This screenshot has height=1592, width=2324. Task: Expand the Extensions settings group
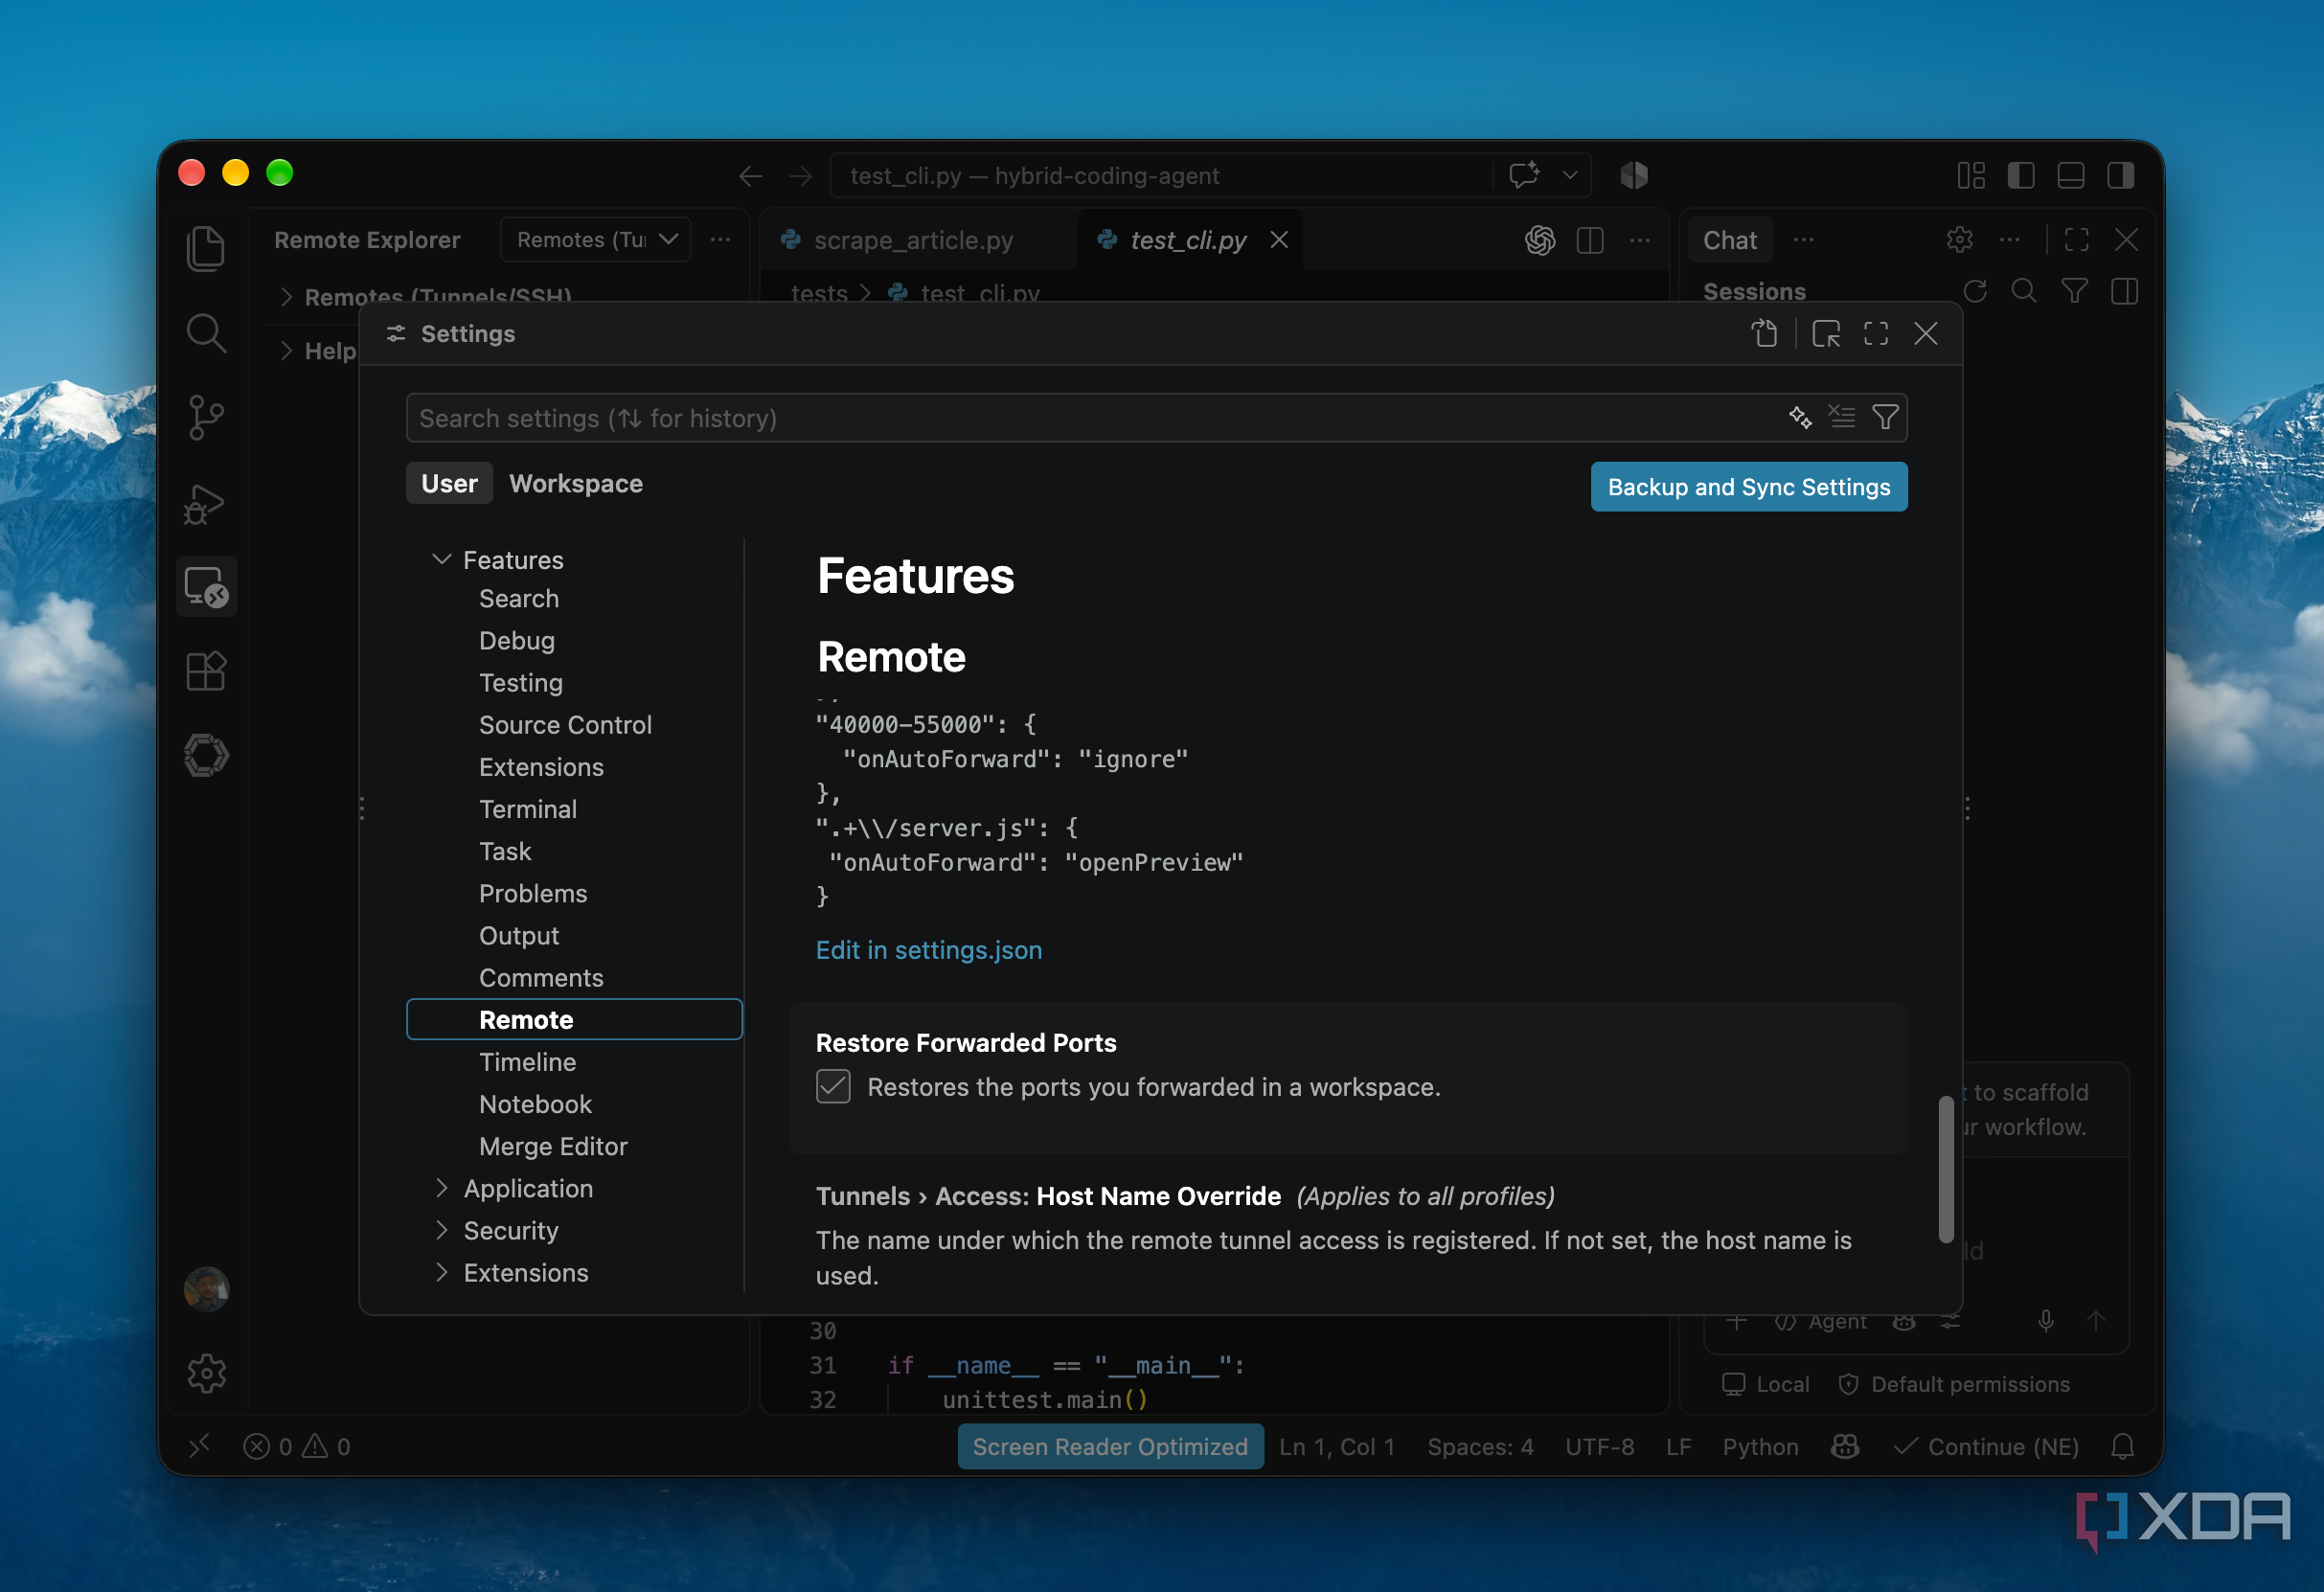[x=442, y=1272]
